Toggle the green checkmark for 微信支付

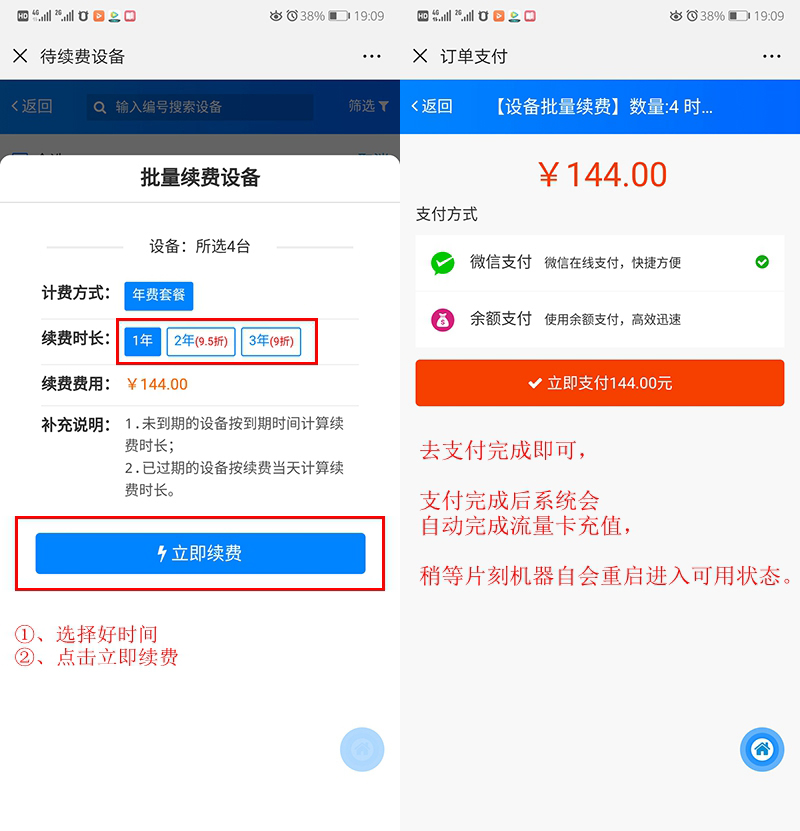point(762,262)
